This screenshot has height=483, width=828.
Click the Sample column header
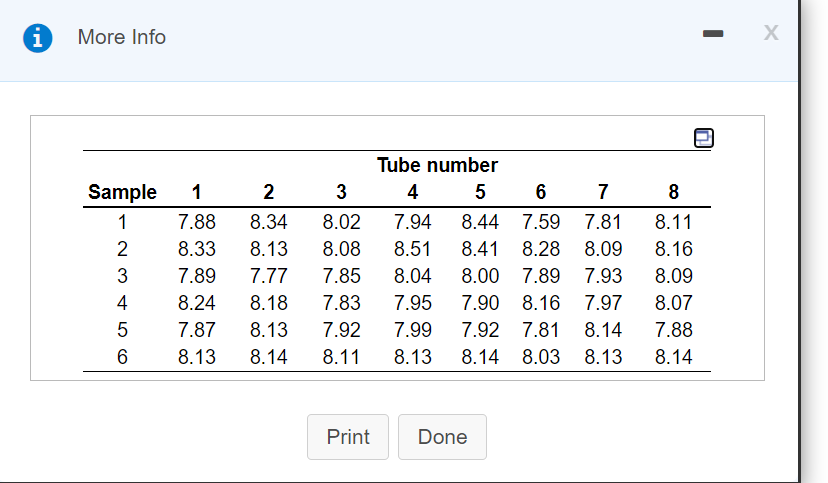click(122, 192)
